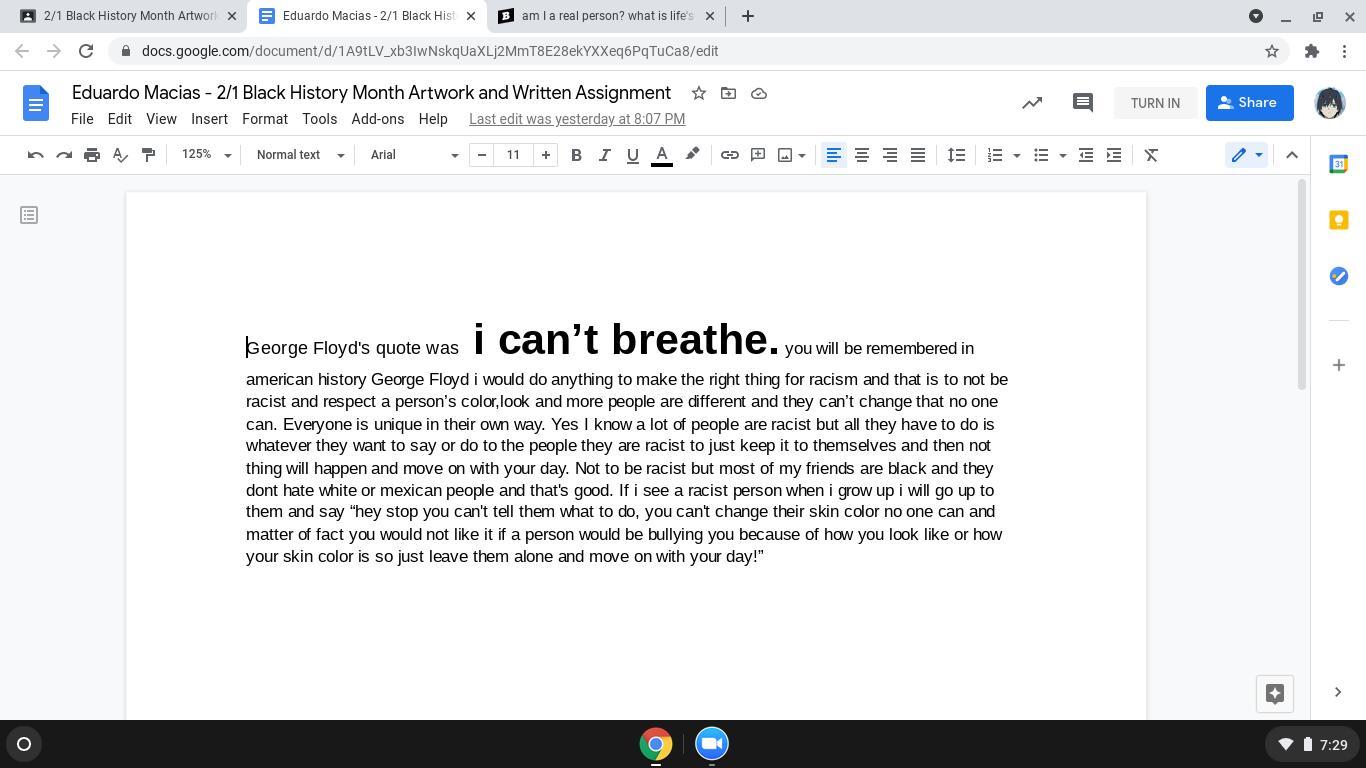This screenshot has height=768, width=1366.
Task: Open Zoom from the shelf
Action: (712, 744)
